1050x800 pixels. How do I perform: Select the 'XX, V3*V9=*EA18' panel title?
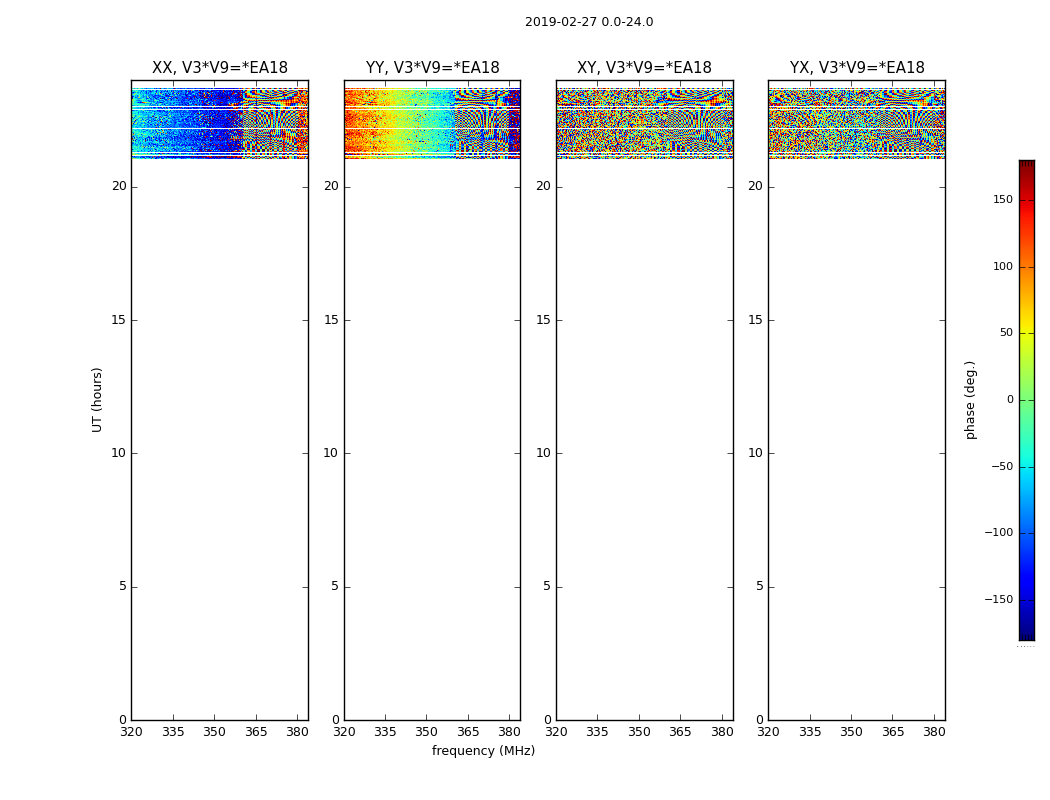tap(220, 68)
